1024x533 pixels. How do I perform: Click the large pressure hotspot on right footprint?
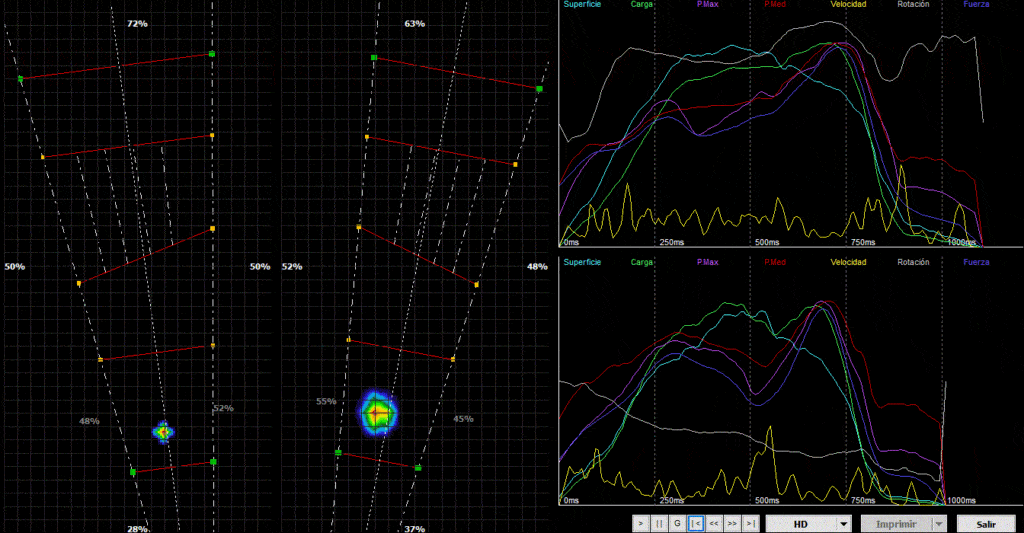[x=377, y=411]
